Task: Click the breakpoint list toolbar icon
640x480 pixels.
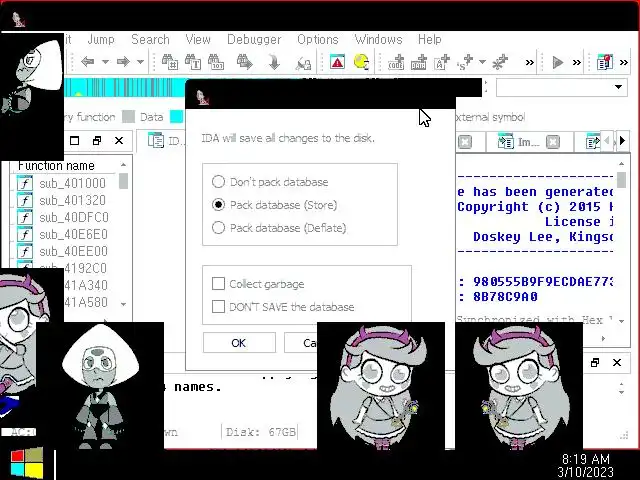Action: pos(604,62)
